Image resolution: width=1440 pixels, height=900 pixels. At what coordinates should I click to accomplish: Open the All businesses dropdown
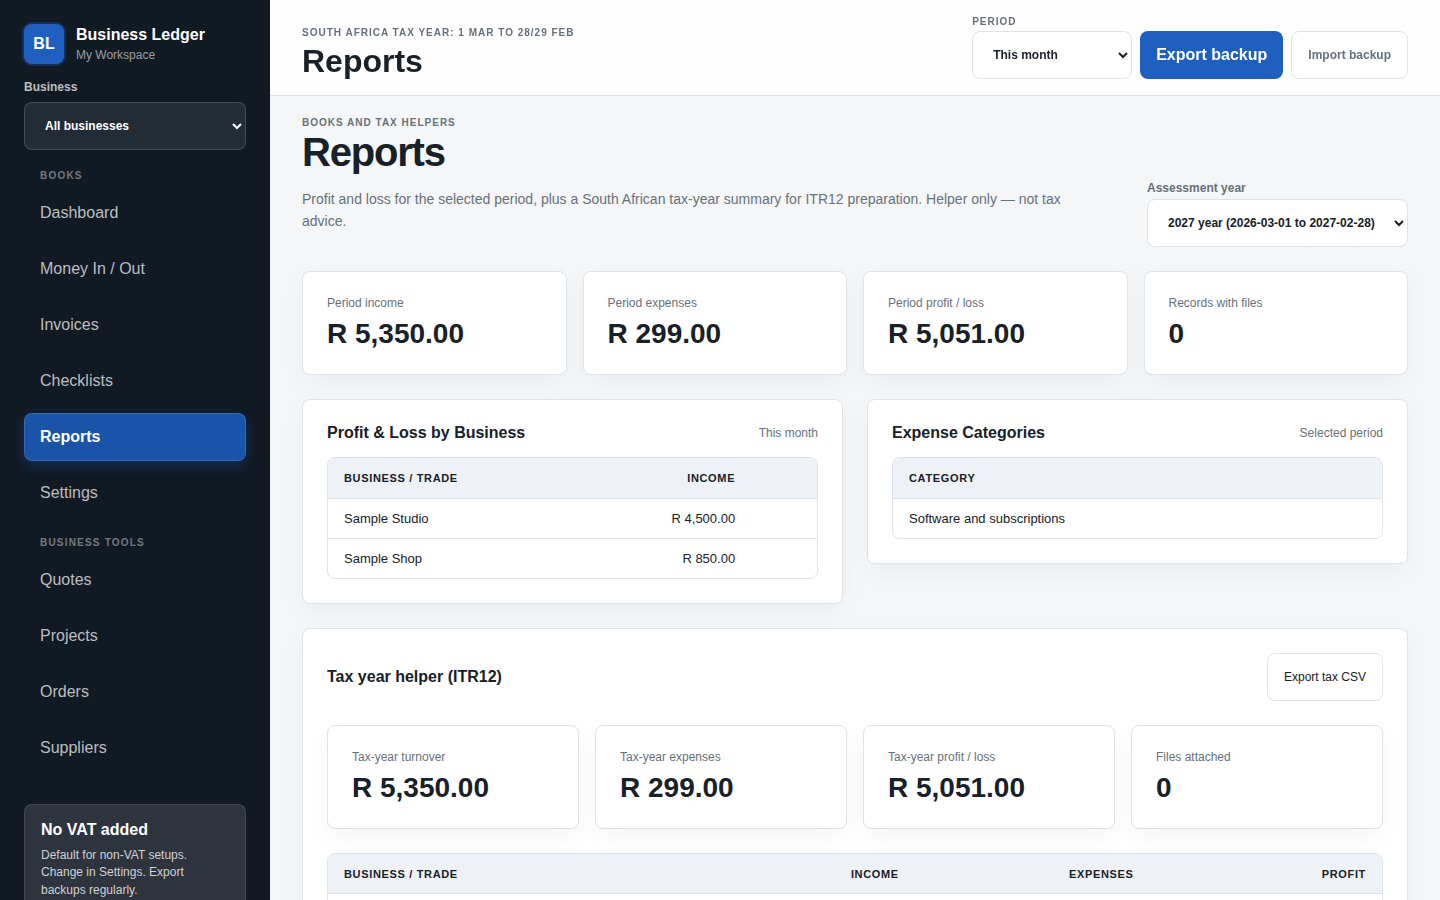tap(135, 126)
